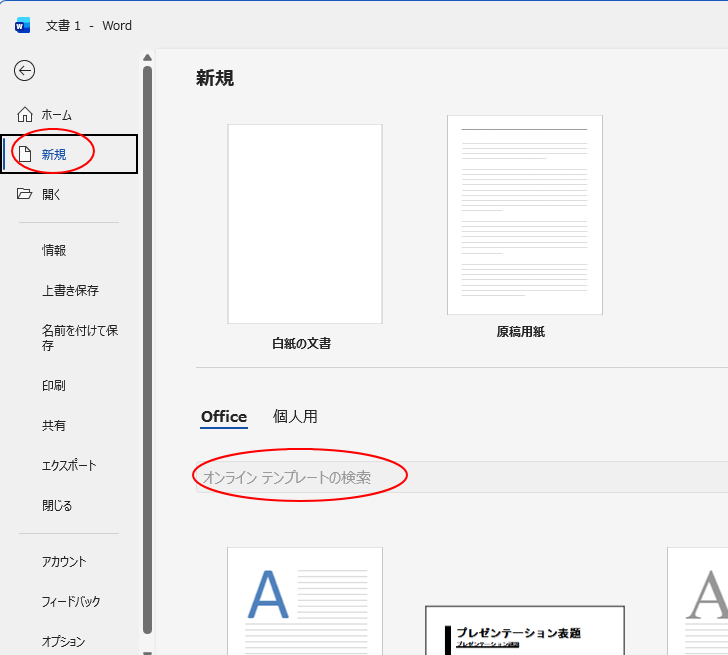Switch to the Office templates tab

pyautogui.click(x=224, y=416)
